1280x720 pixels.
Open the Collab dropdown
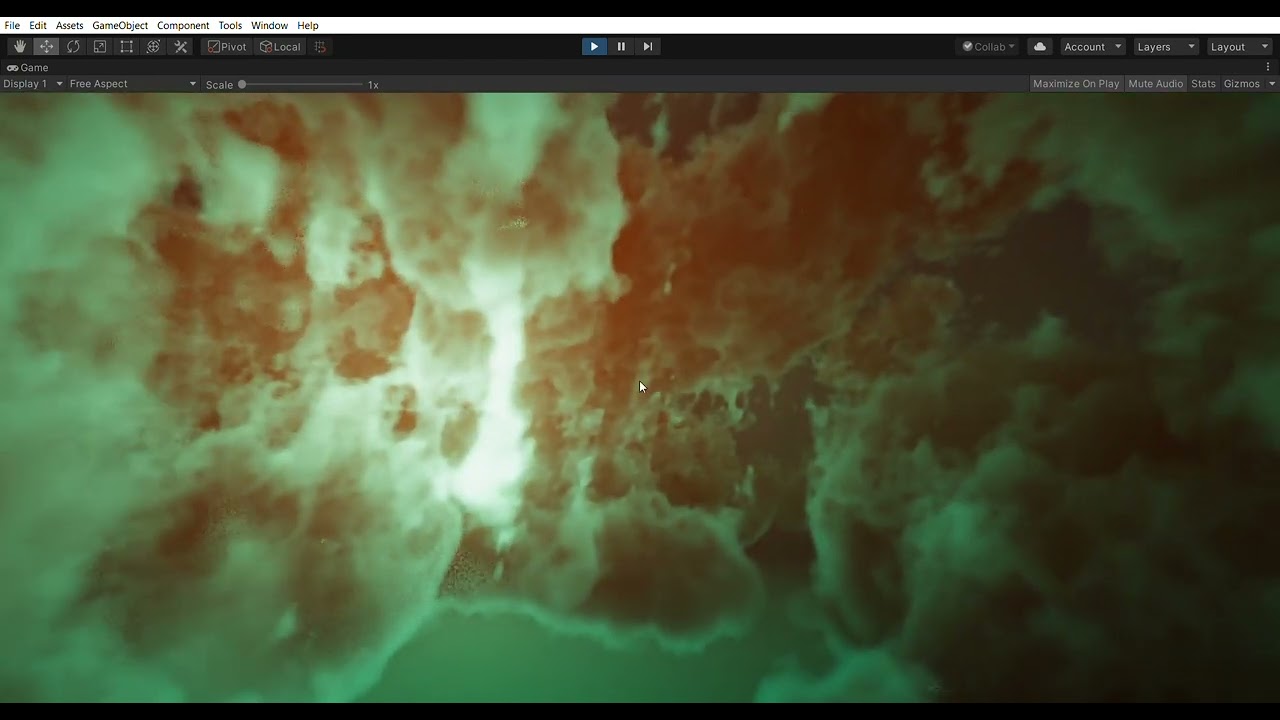tap(989, 47)
